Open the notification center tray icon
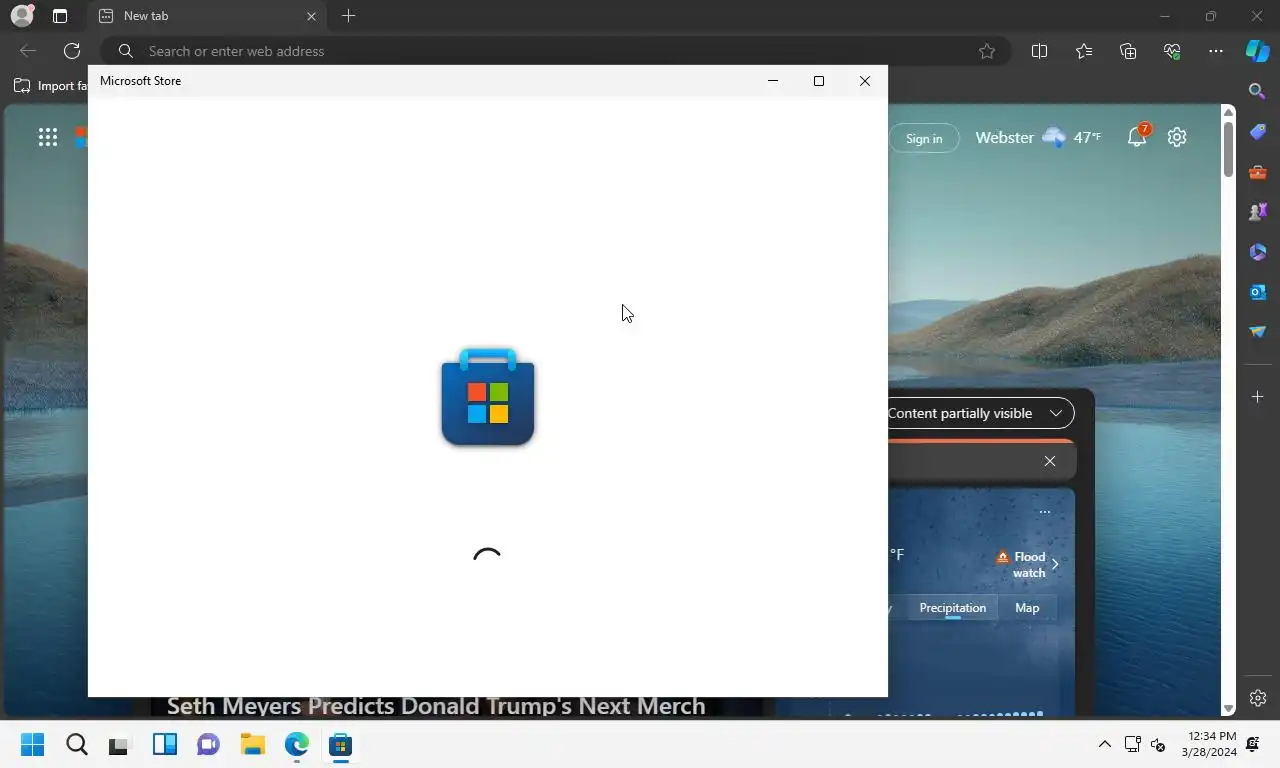Screen dimensions: 1280x768 point(1254,744)
